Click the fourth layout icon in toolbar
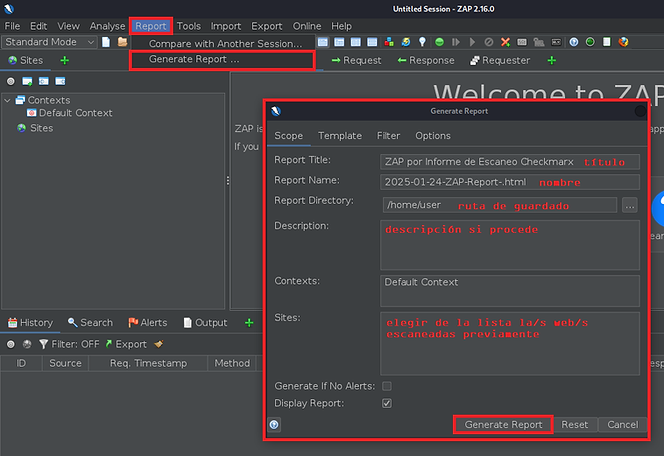The image size is (664, 456). 372,42
